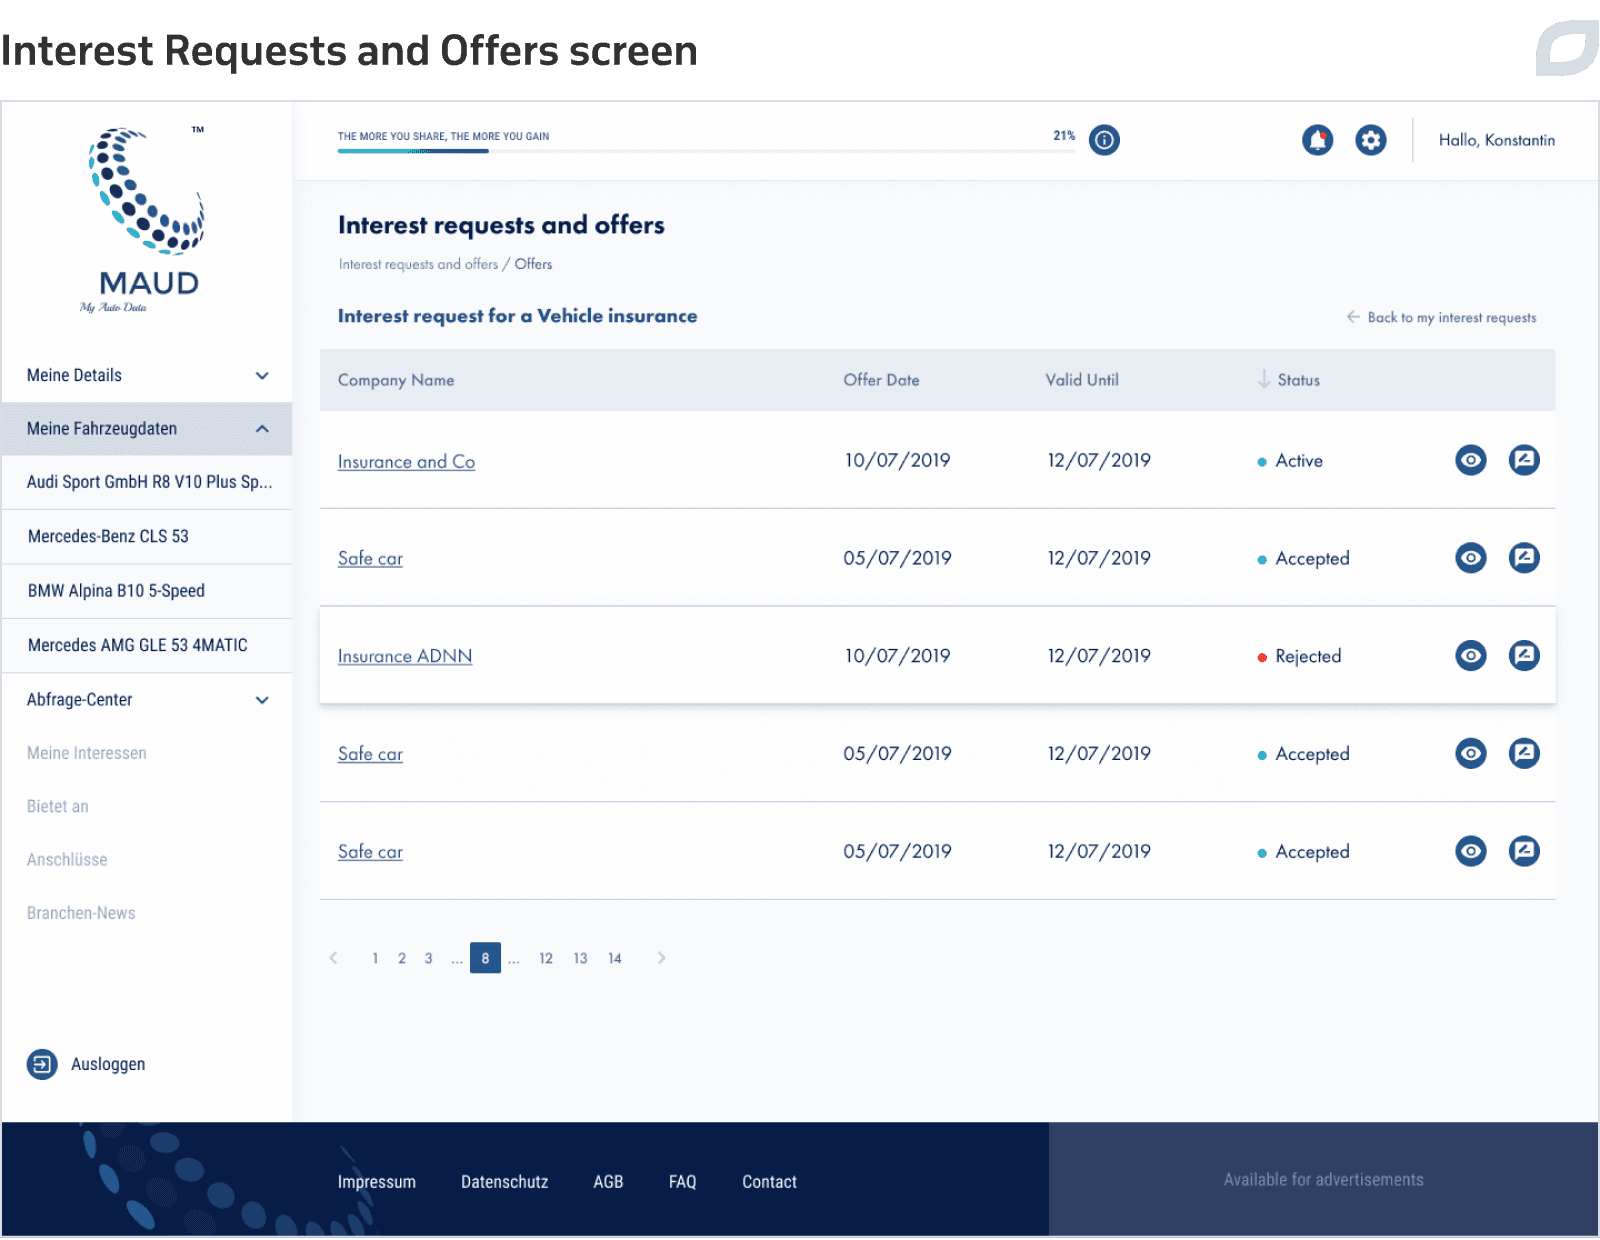
Task: Click the Offer Date column header
Action: (881, 380)
